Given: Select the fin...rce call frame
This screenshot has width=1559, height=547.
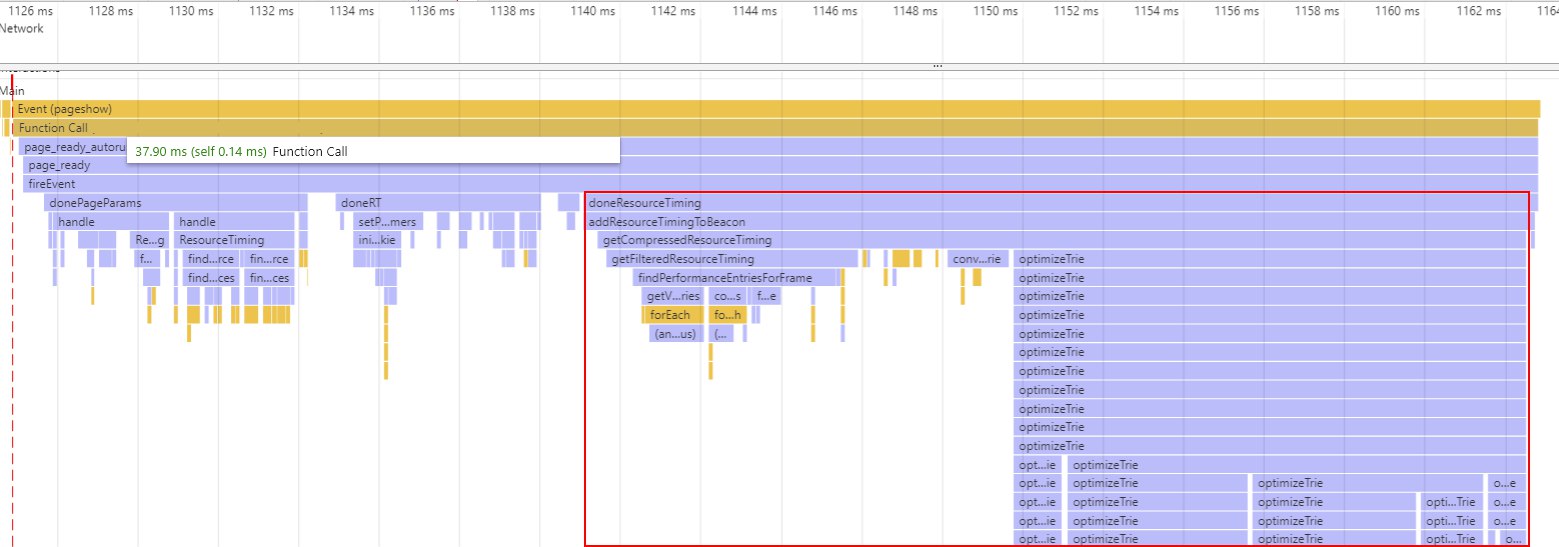Looking at the screenshot, I should tap(269, 259).
